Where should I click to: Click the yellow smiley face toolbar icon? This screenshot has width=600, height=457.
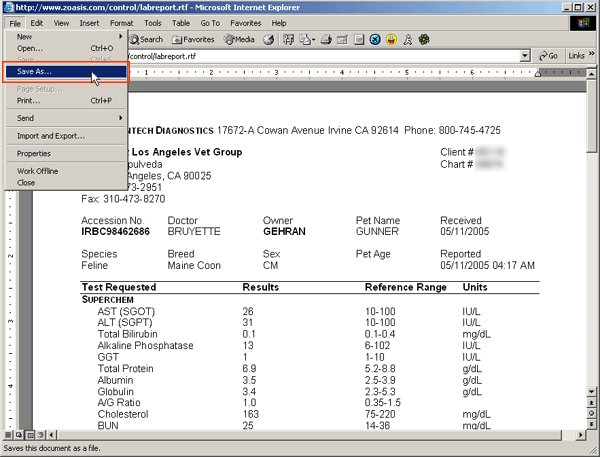pyautogui.click(x=391, y=39)
